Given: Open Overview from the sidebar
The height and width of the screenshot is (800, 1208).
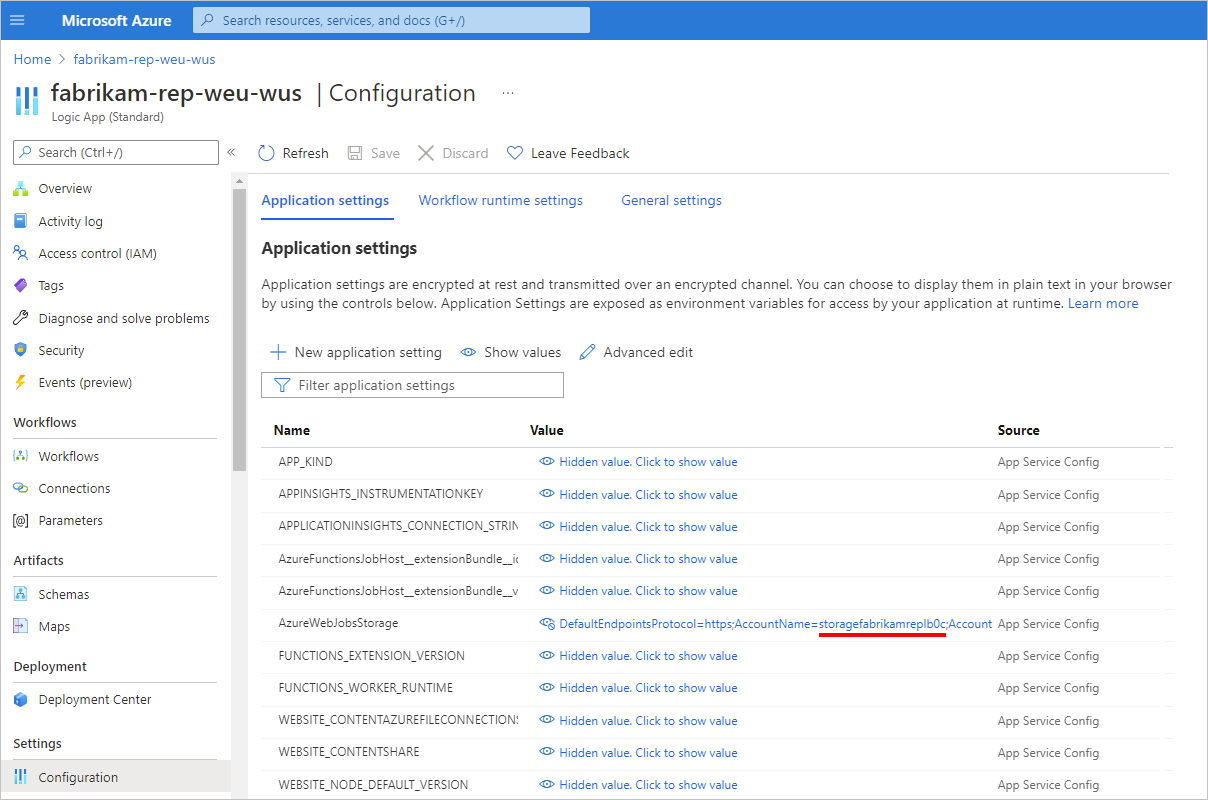Looking at the screenshot, I should coord(65,188).
